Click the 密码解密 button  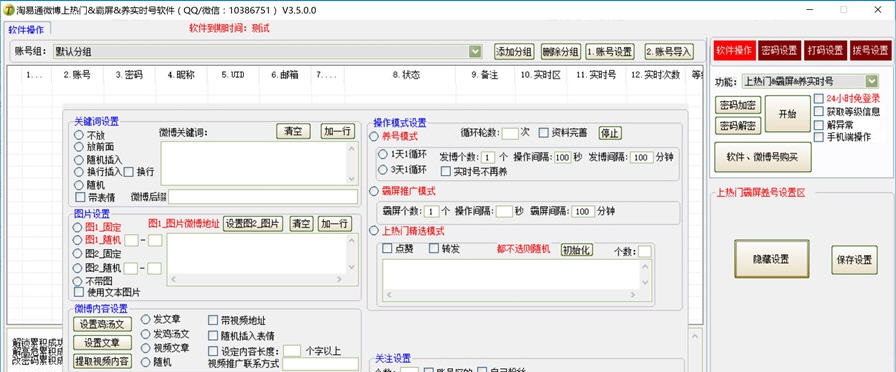(738, 125)
